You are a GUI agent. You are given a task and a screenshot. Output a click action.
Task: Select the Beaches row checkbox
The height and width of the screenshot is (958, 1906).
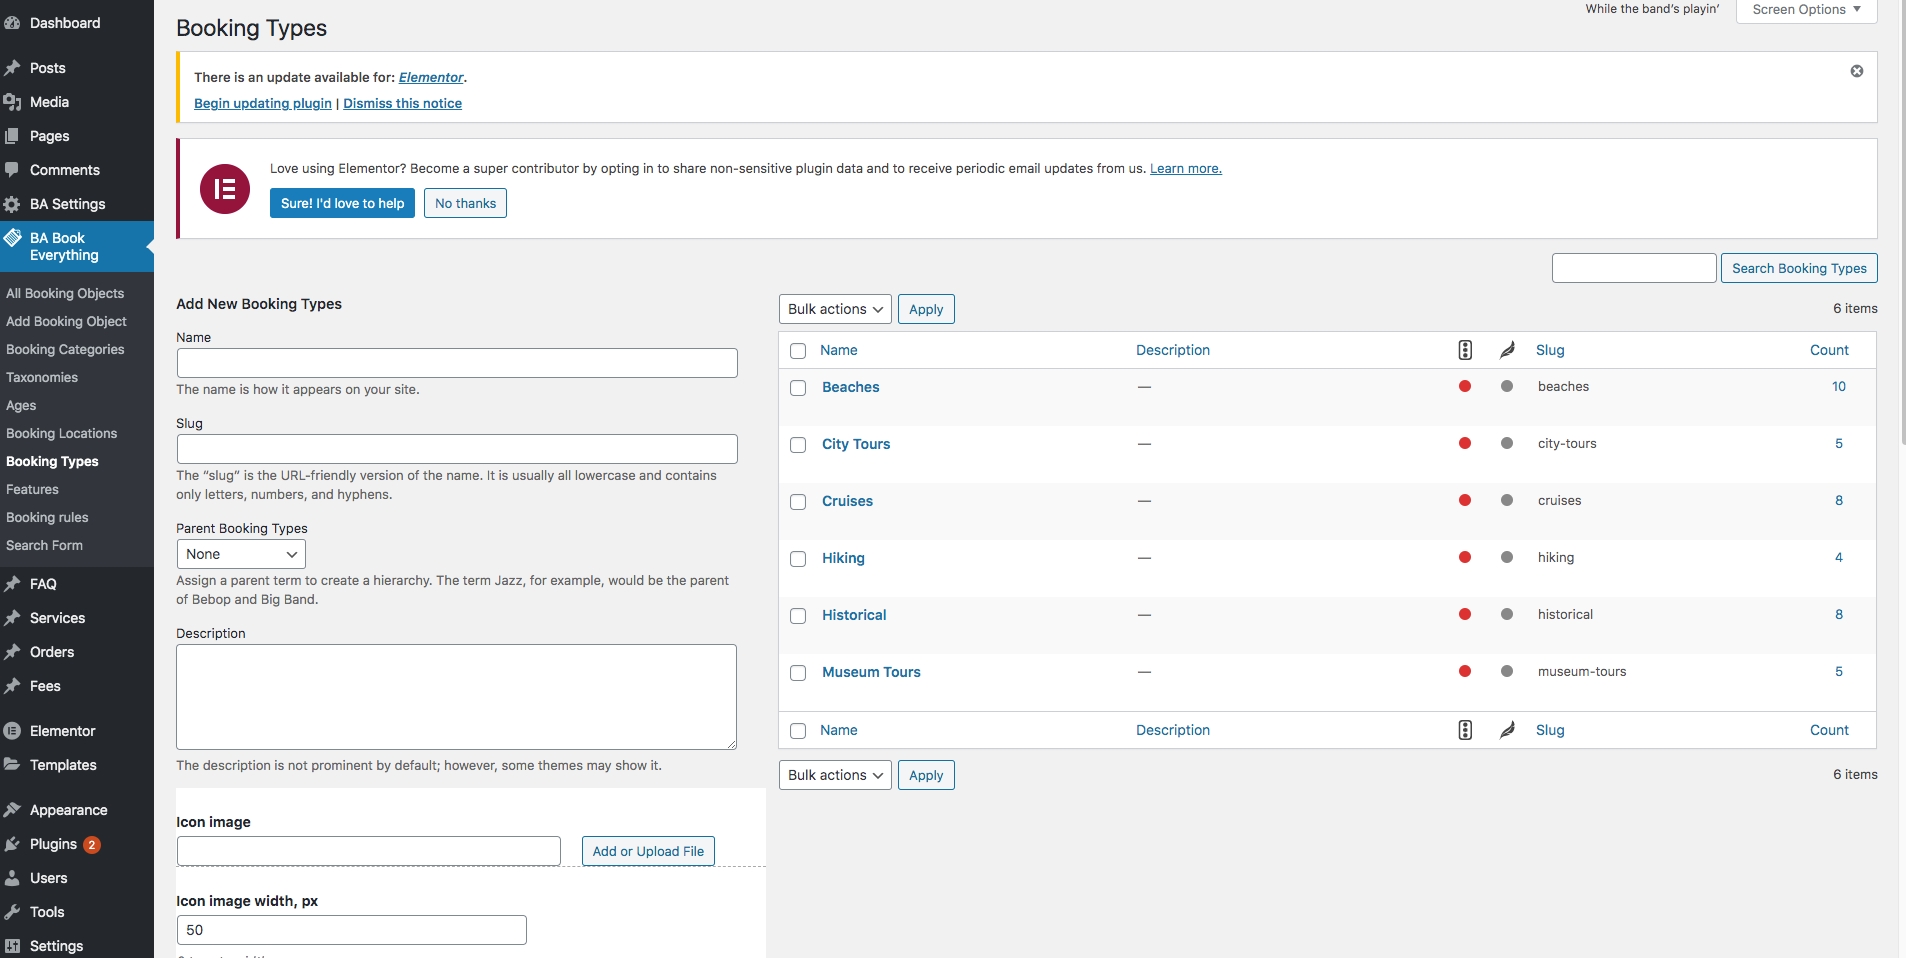[x=798, y=388]
